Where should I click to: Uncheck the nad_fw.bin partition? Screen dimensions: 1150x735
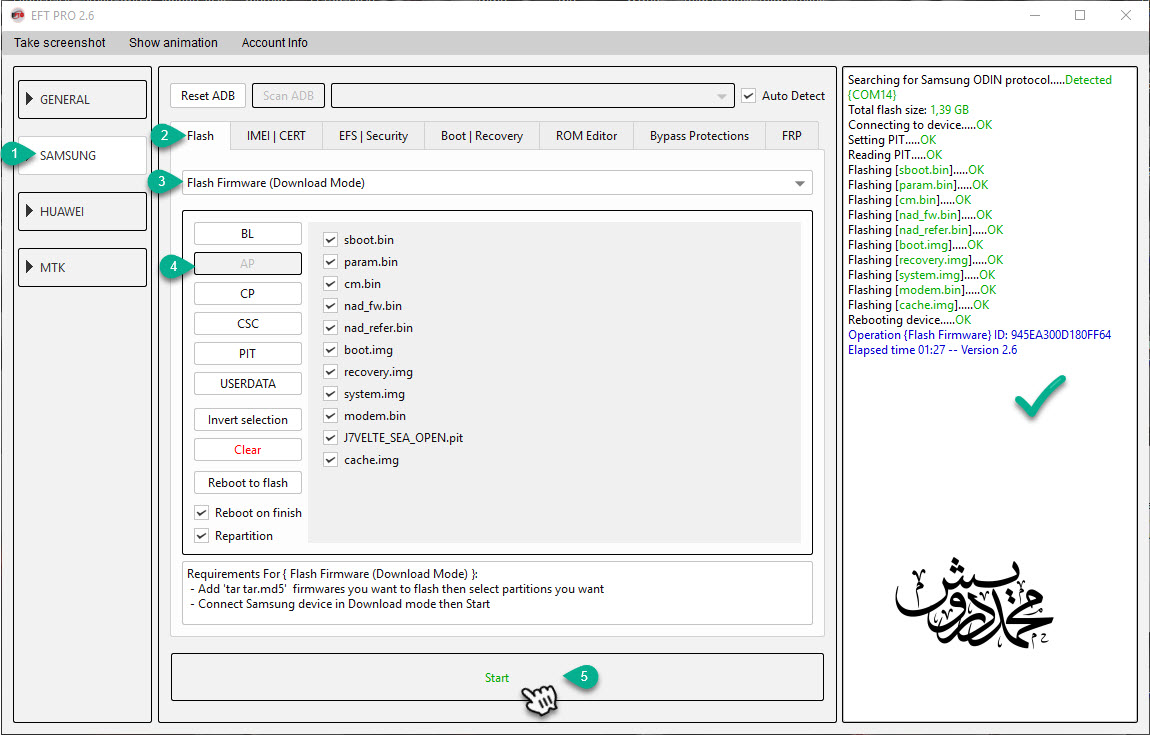[x=330, y=306]
